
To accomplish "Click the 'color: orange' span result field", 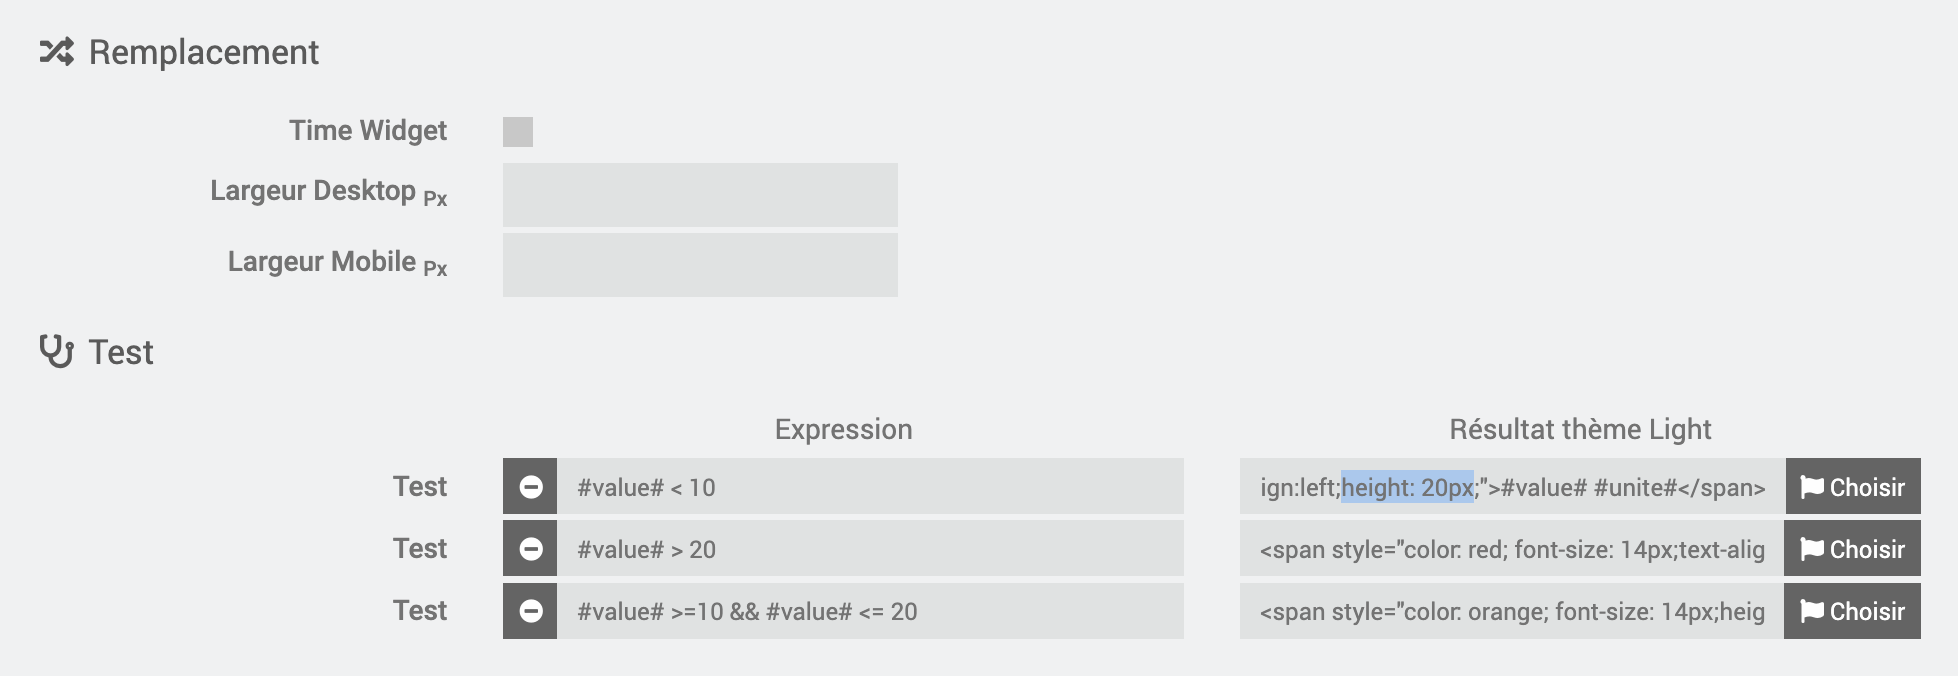I will pyautogui.click(x=1512, y=611).
